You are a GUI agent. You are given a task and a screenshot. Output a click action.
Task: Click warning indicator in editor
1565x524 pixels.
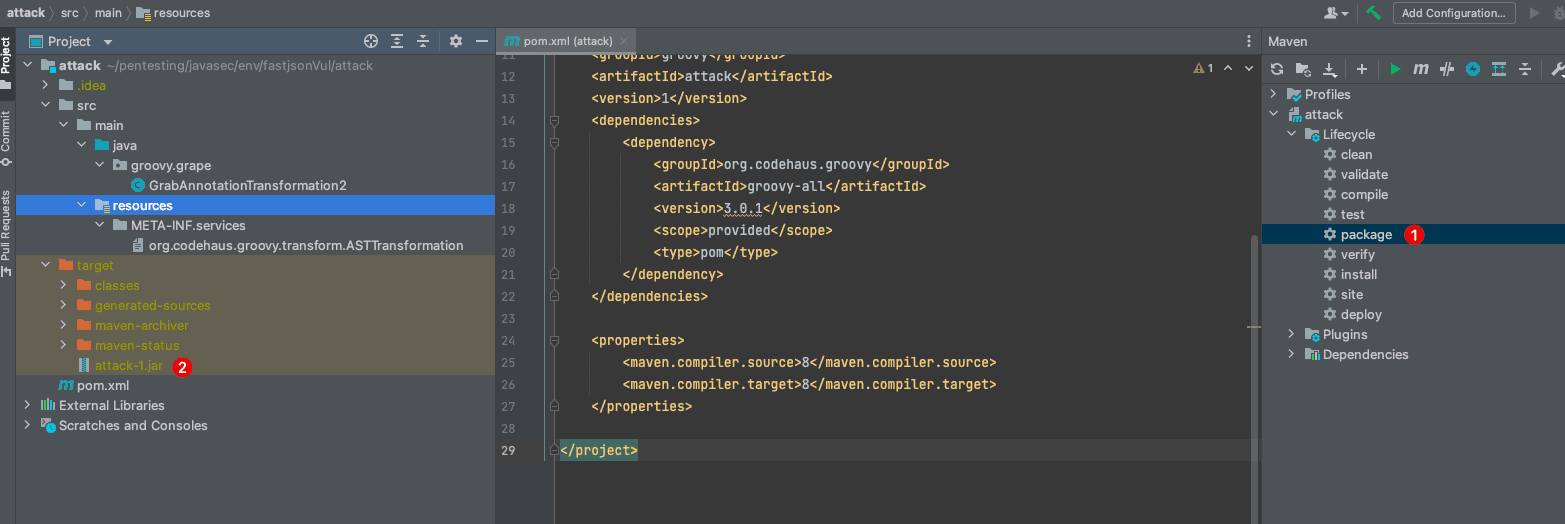click(1203, 68)
